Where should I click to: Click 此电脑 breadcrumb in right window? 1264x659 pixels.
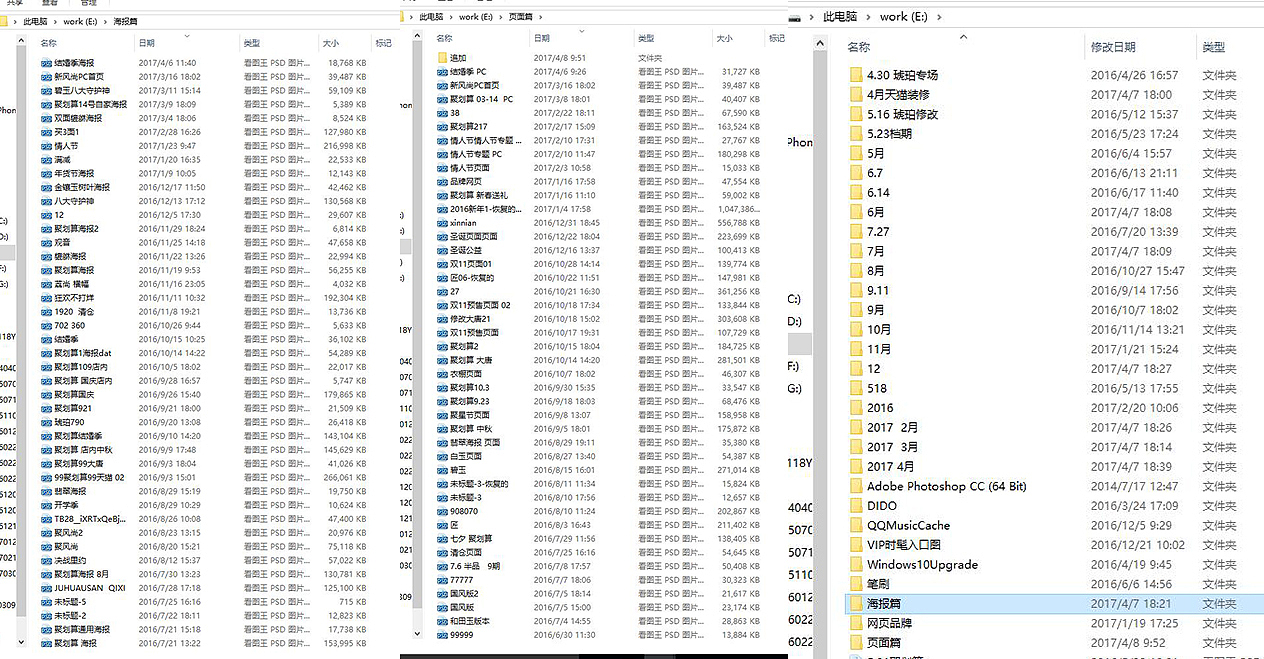(x=840, y=17)
